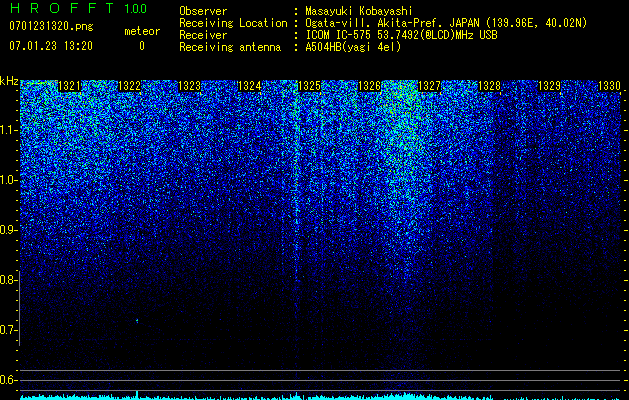
Task: Click the 0.9 frequency axis label
Action: [x=8, y=230]
